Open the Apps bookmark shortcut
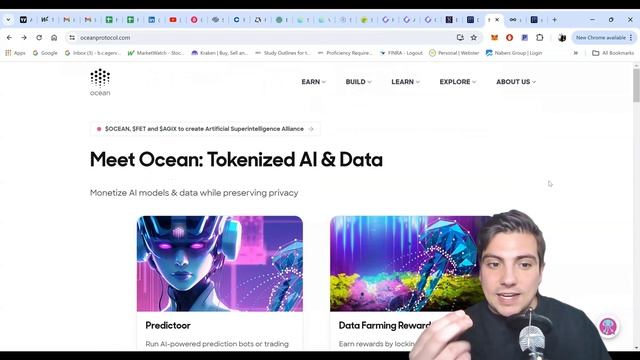The image size is (640, 360). [15, 53]
